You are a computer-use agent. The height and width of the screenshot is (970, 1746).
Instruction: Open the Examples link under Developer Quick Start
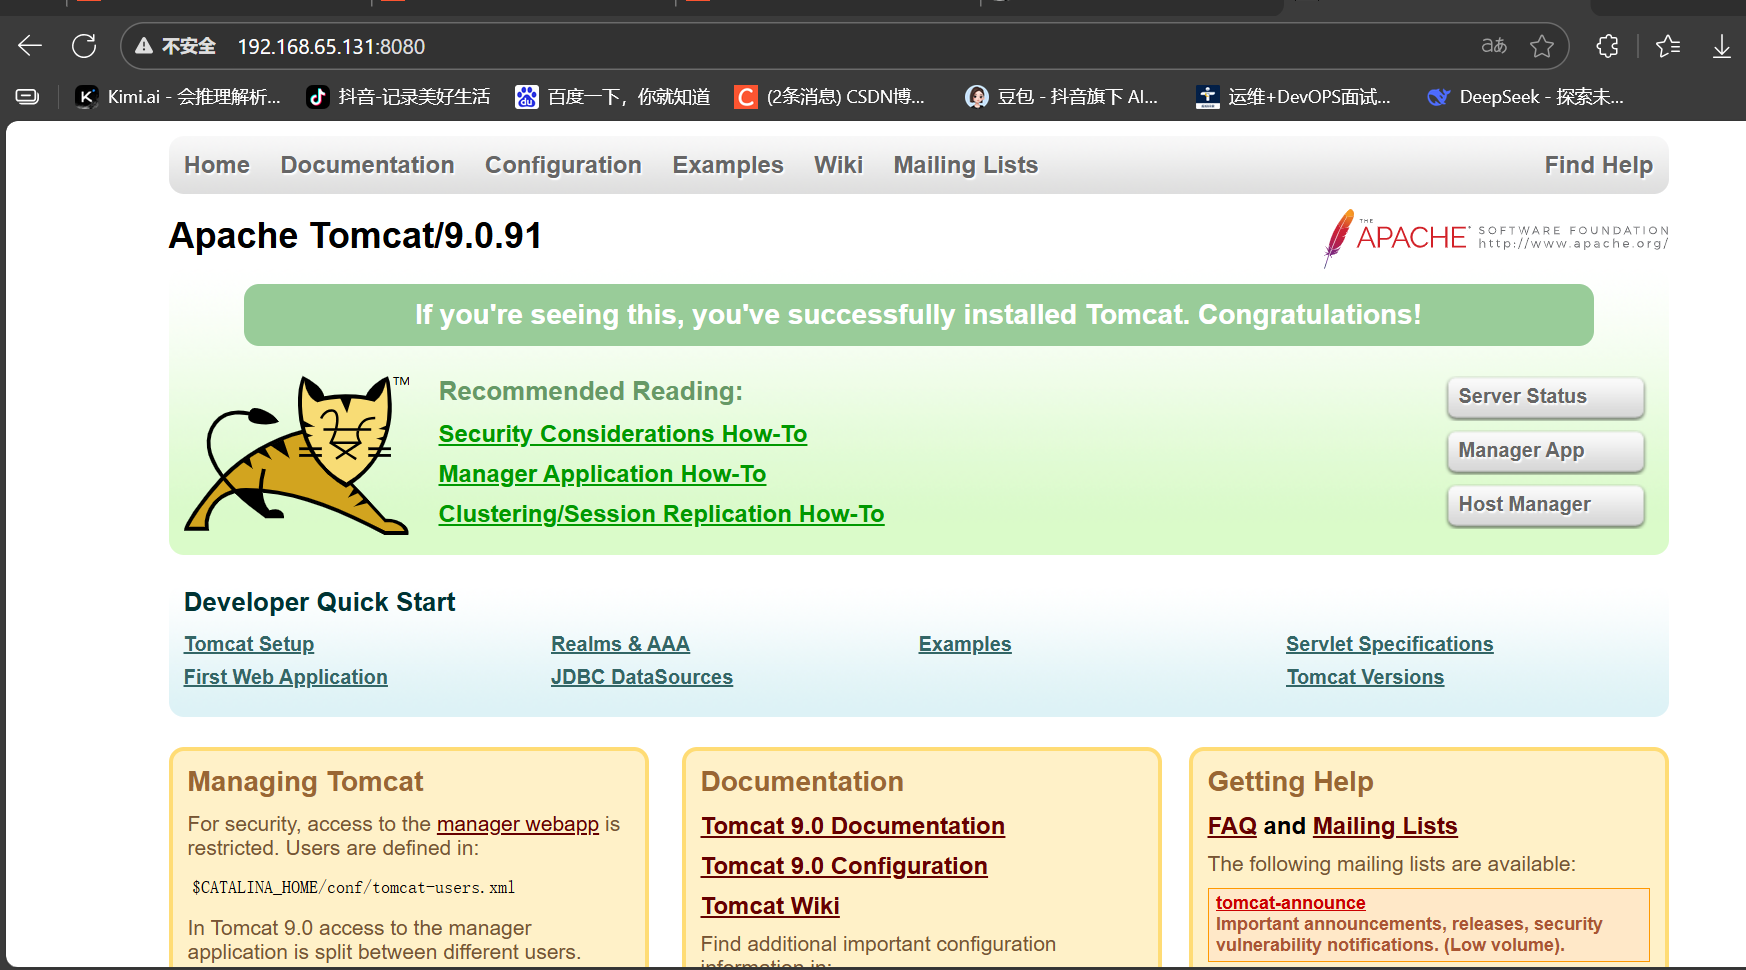coord(965,644)
